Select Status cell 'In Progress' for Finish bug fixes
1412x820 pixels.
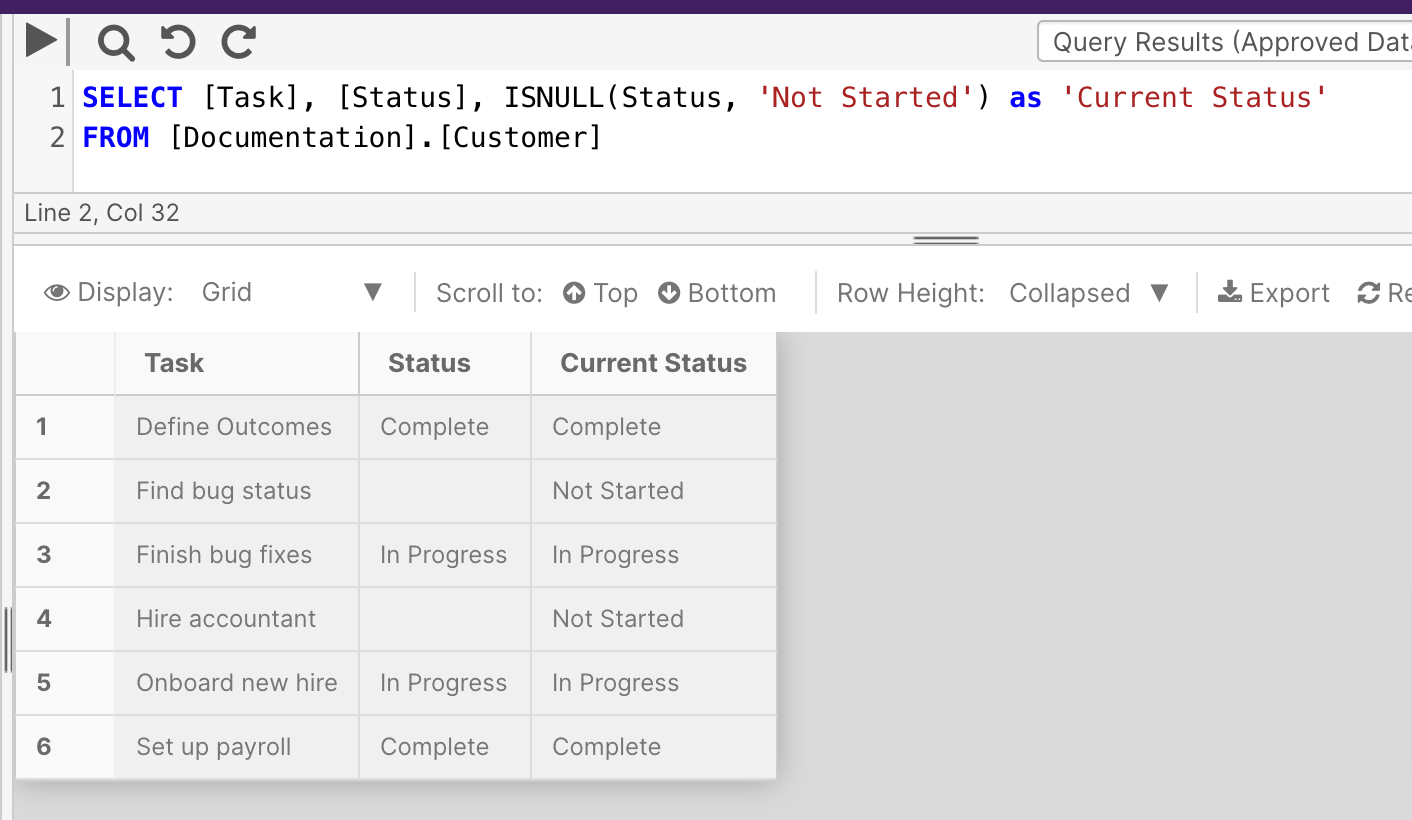point(445,555)
